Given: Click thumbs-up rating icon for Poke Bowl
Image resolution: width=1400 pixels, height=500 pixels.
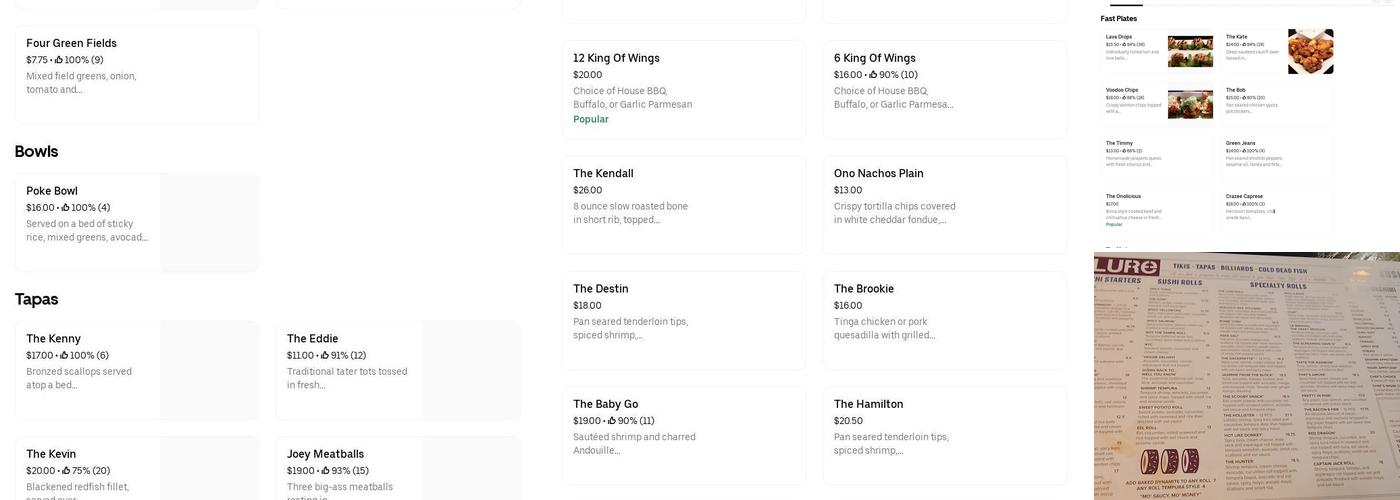Looking at the screenshot, I should click(x=66, y=208).
